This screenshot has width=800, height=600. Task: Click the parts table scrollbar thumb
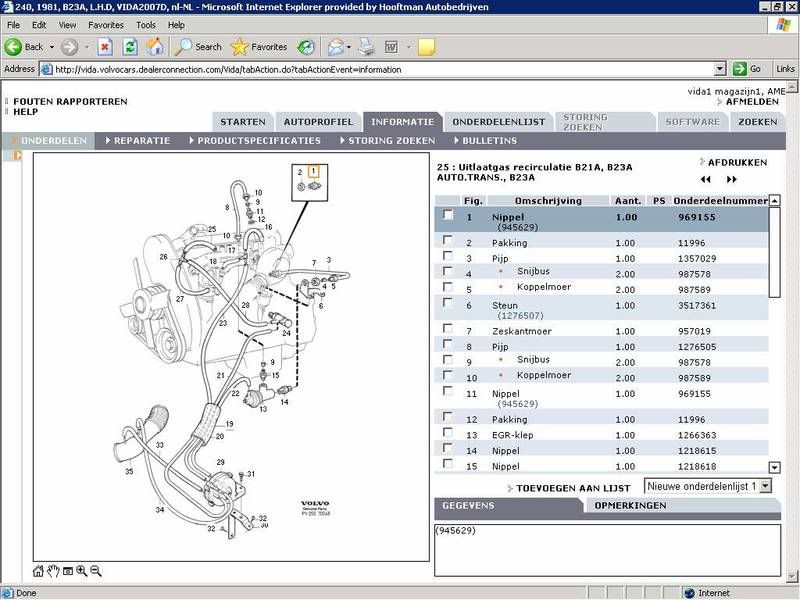click(774, 252)
